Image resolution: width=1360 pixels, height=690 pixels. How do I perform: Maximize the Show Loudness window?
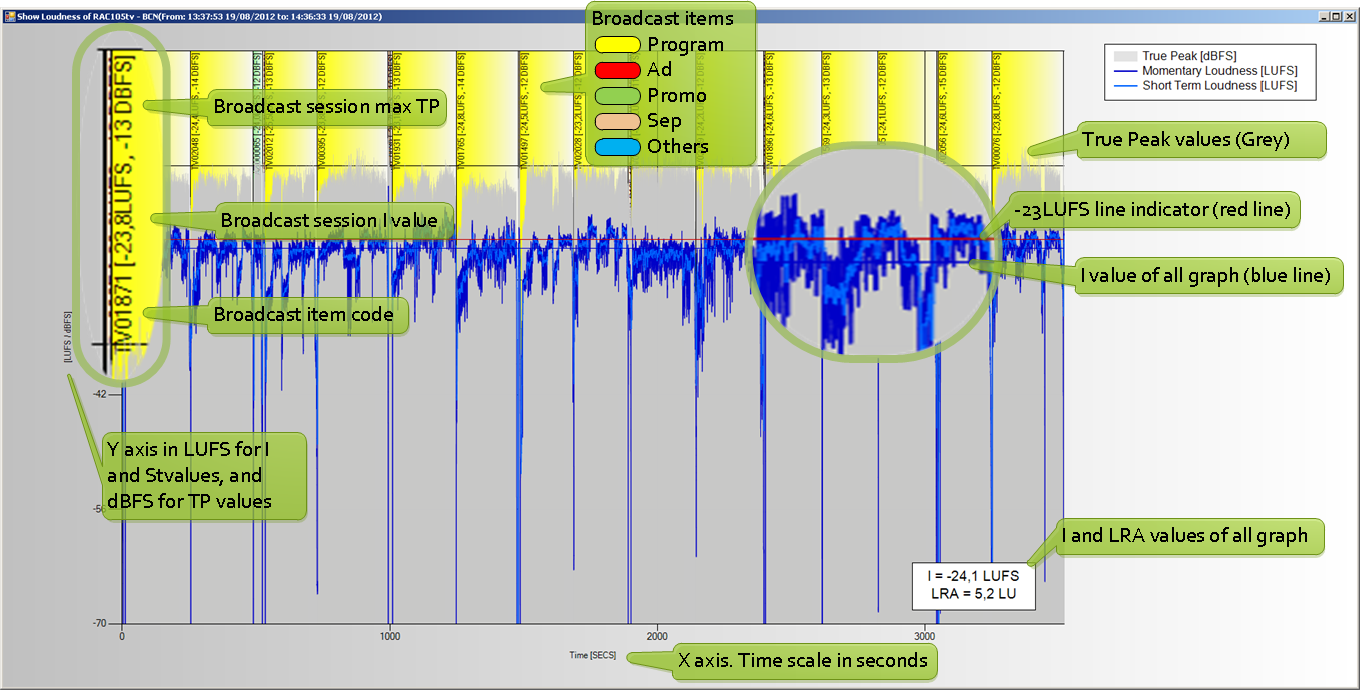pos(1336,17)
